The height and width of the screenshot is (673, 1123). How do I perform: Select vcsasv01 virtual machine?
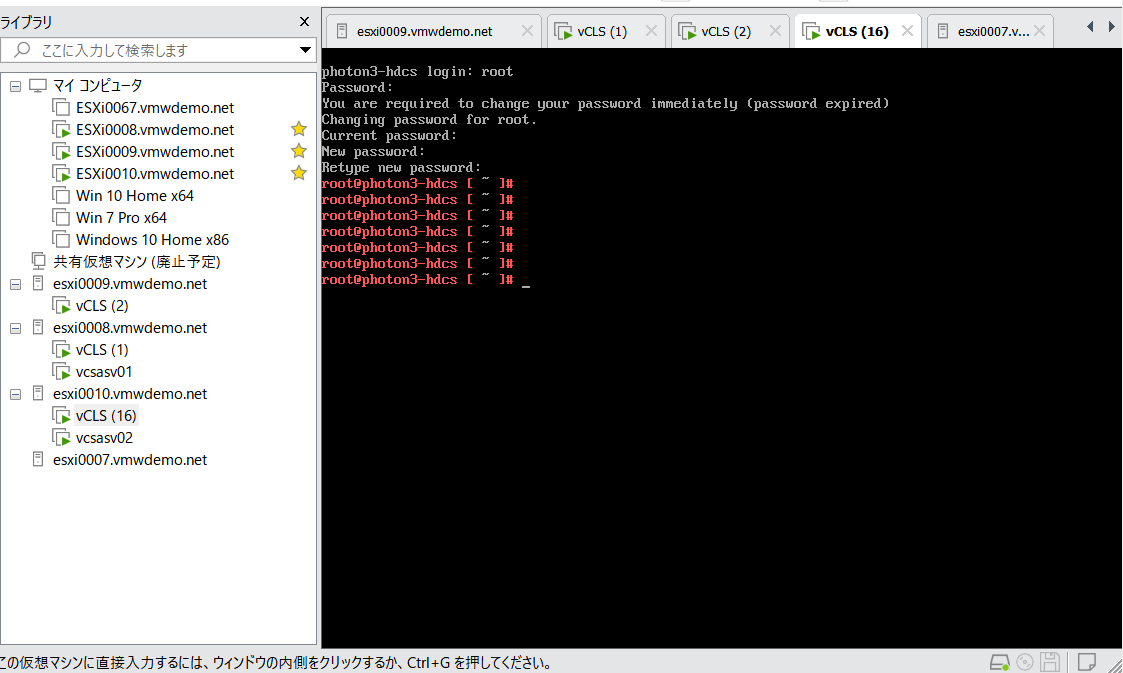click(104, 372)
